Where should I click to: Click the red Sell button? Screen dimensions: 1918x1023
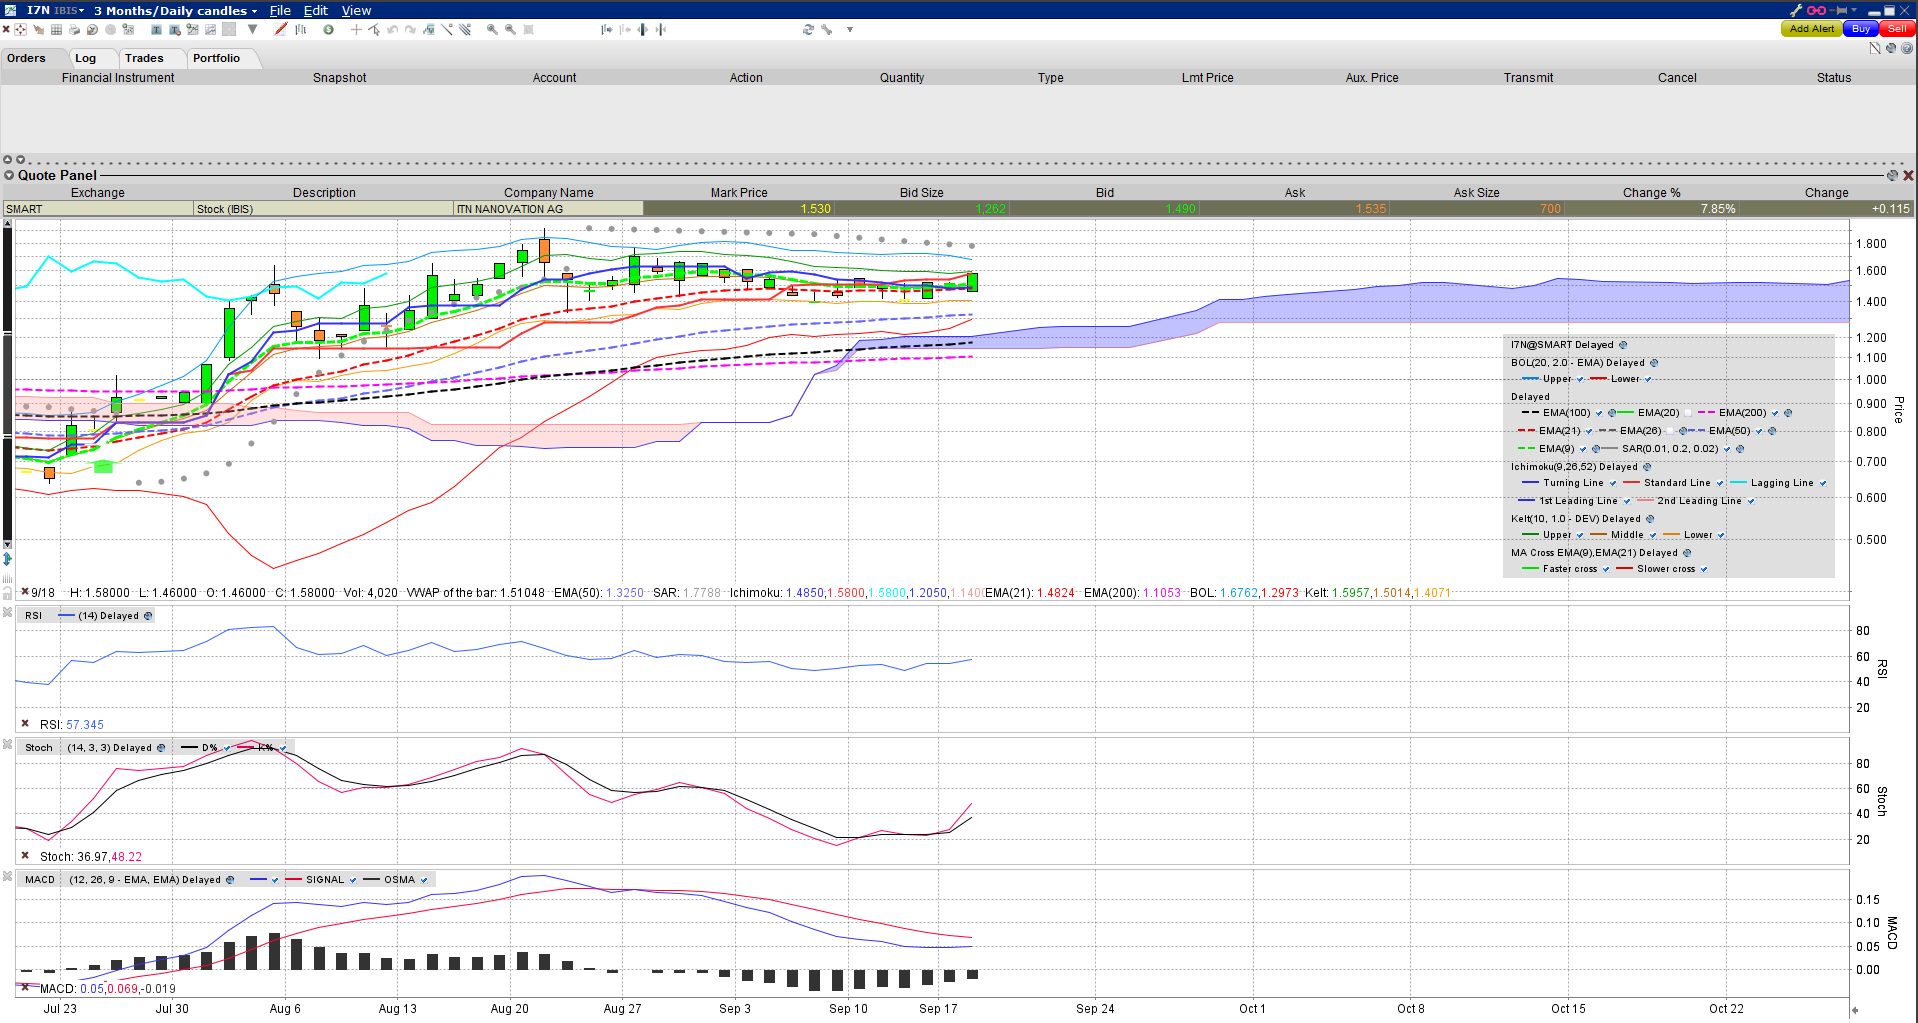[x=1897, y=29]
